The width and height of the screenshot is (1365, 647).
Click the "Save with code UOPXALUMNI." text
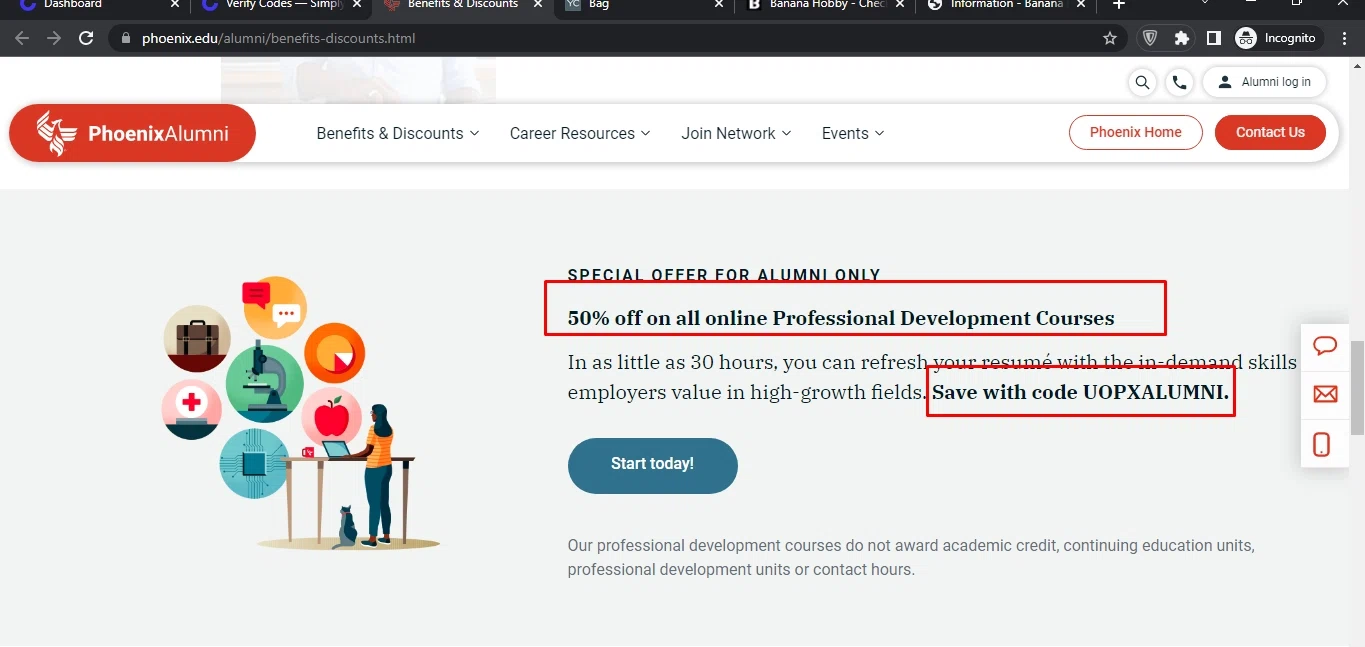tap(1080, 392)
